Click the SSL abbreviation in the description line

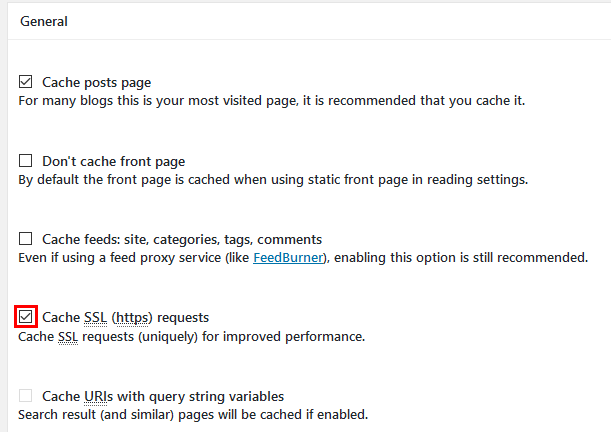tap(68, 336)
